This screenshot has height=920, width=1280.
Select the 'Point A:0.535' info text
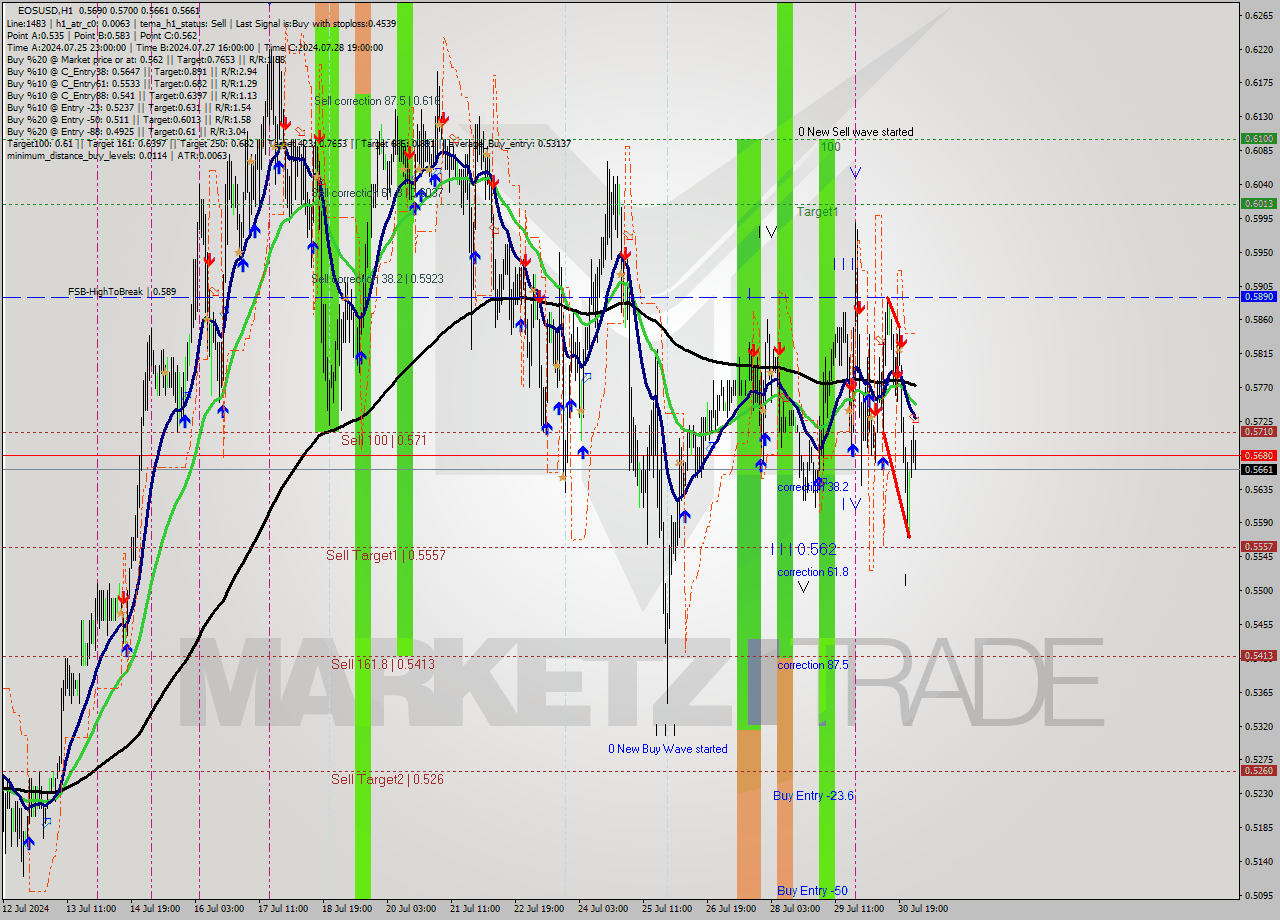37,35
